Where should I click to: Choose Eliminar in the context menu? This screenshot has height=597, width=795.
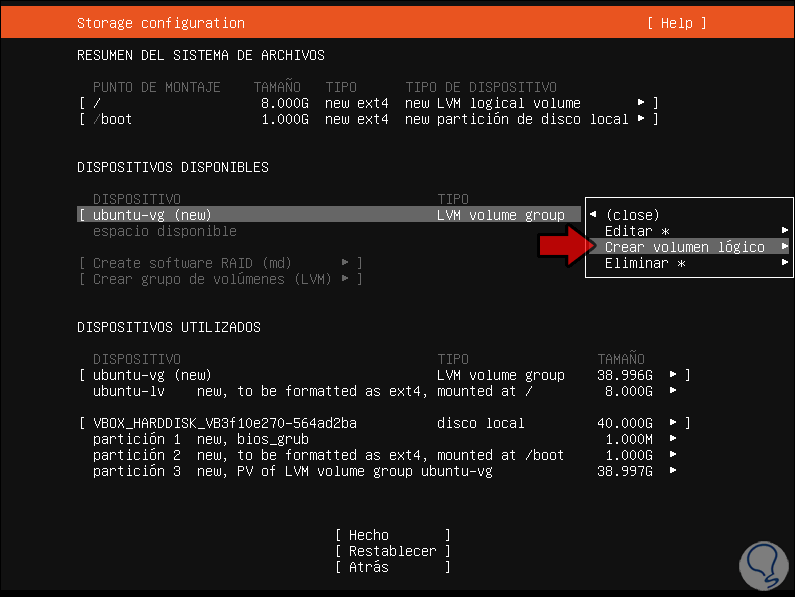coord(645,263)
